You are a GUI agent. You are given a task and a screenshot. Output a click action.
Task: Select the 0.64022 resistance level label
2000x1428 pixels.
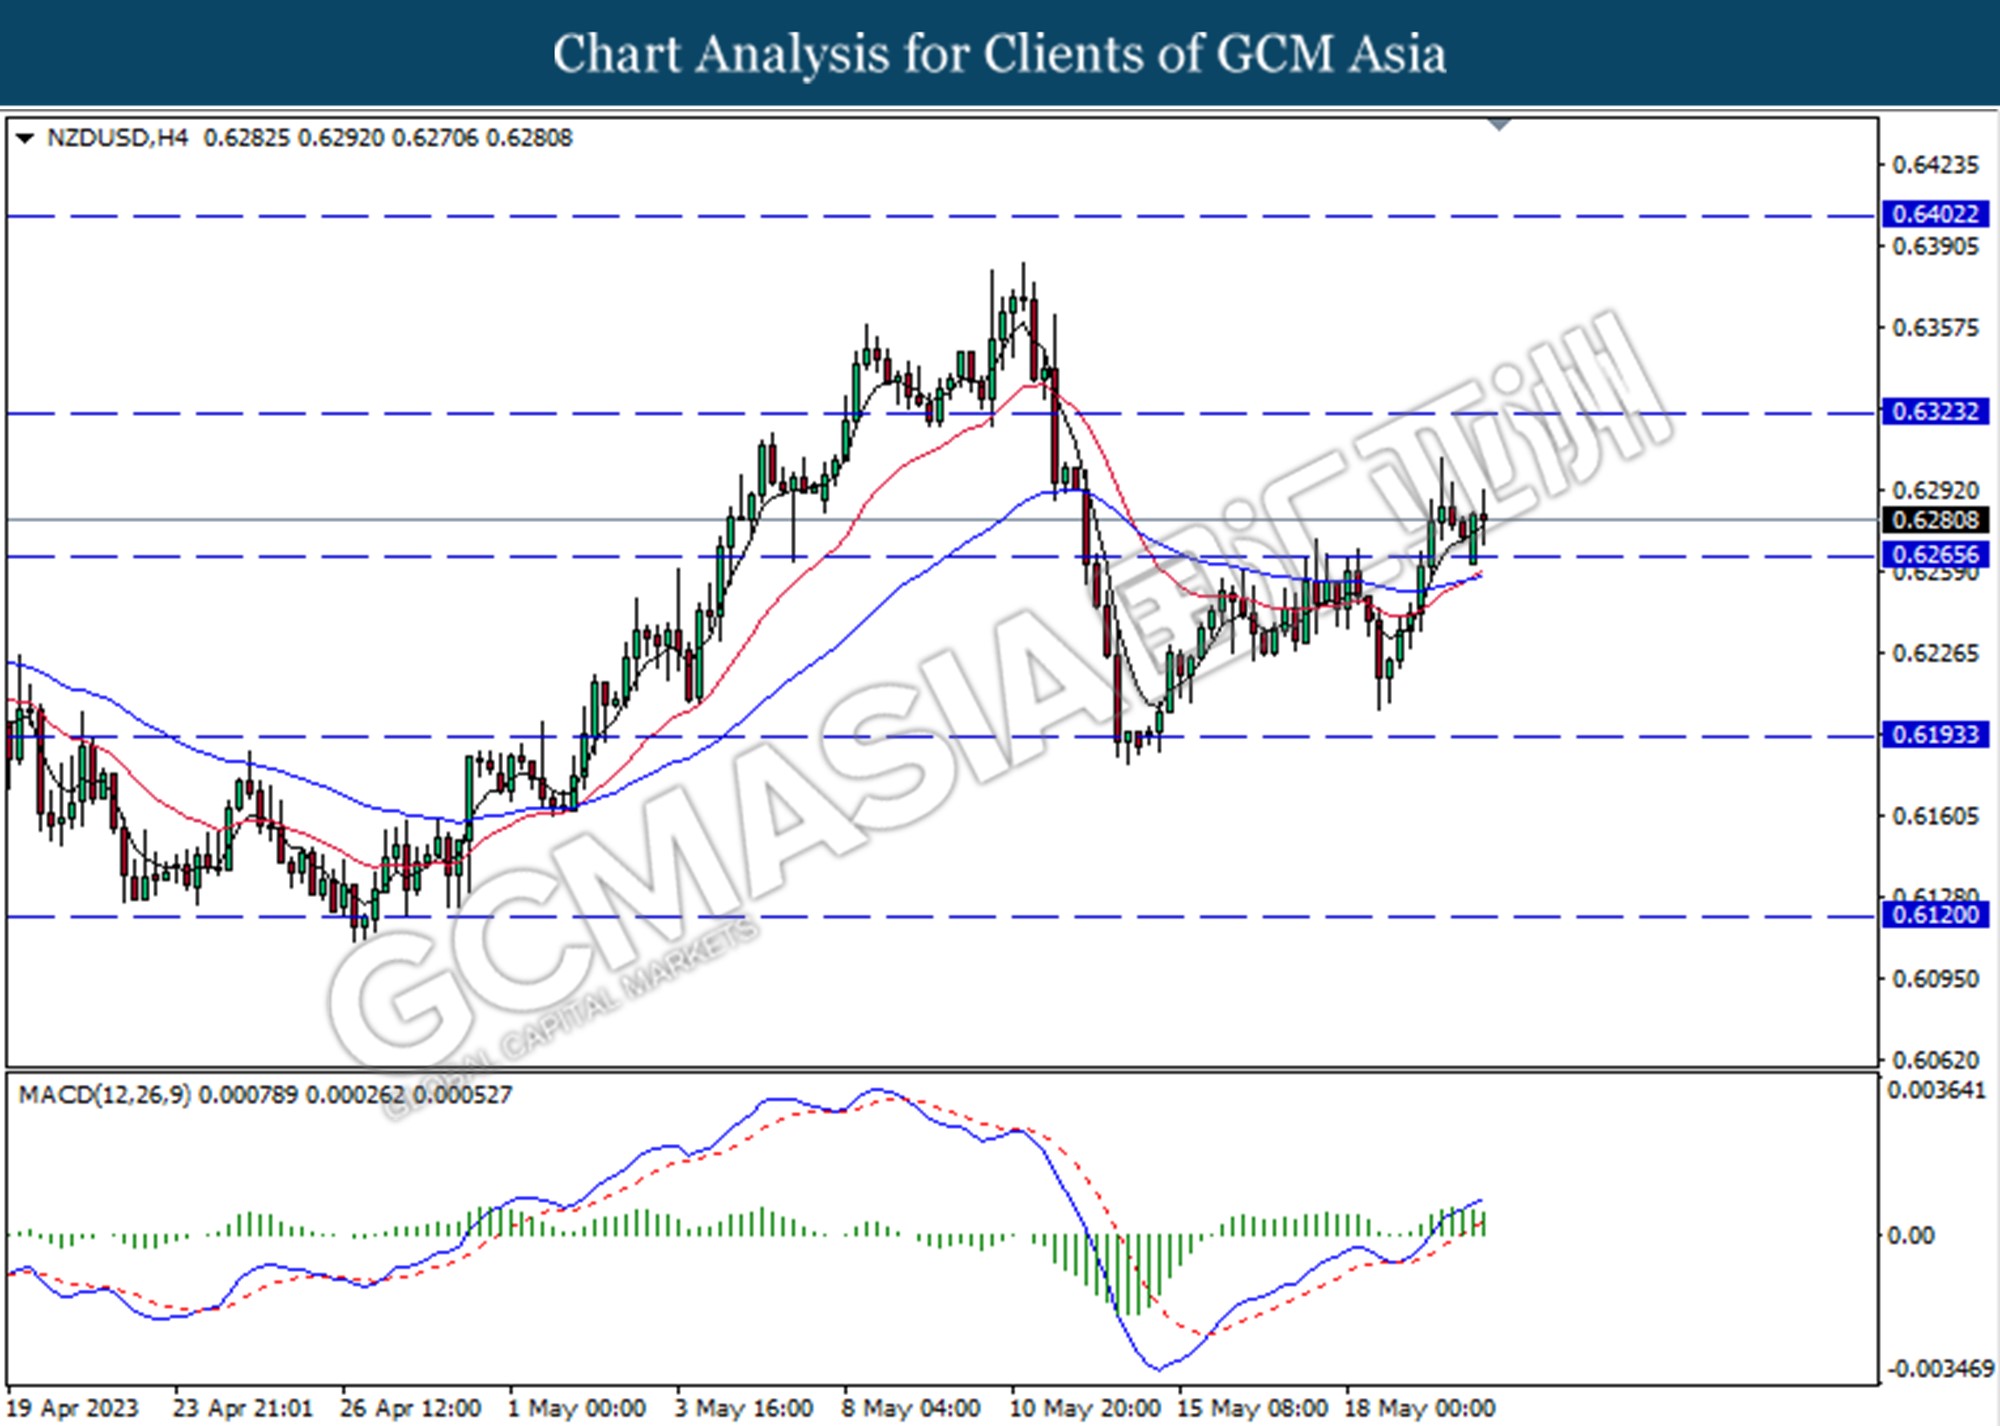tap(1935, 214)
